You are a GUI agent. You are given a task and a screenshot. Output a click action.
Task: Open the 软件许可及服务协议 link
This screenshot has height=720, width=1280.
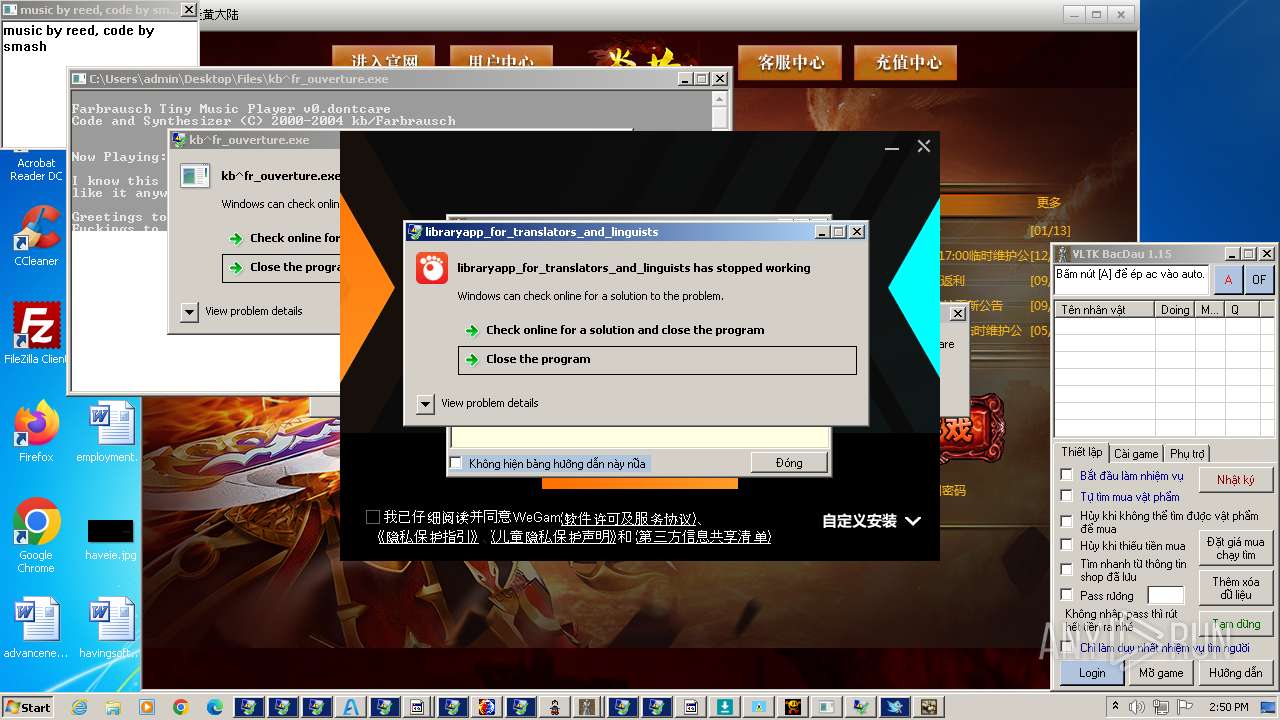click(628, 518)
